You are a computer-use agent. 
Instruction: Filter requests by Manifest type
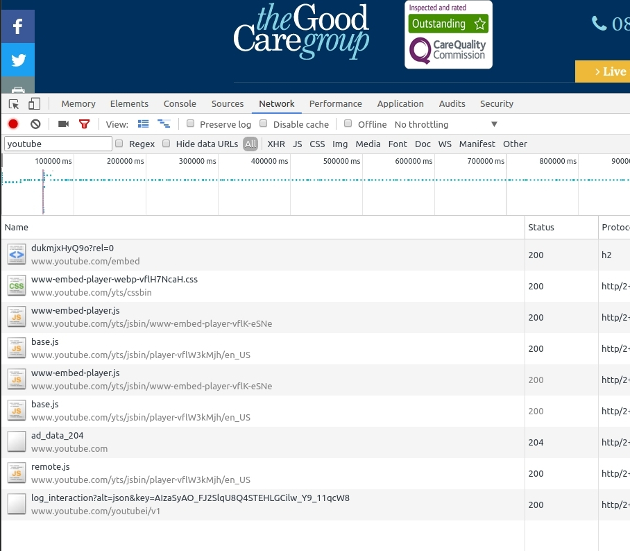pos(477,144)
